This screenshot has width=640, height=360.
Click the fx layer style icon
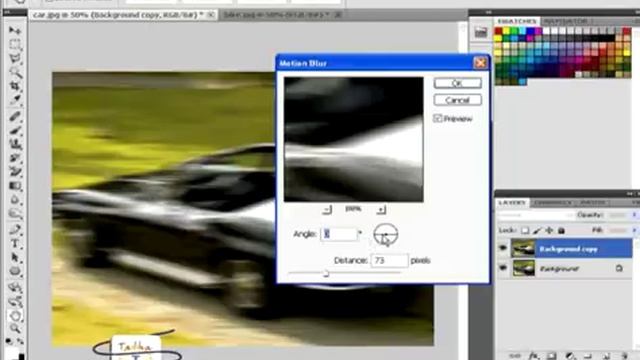pos(533,356)
